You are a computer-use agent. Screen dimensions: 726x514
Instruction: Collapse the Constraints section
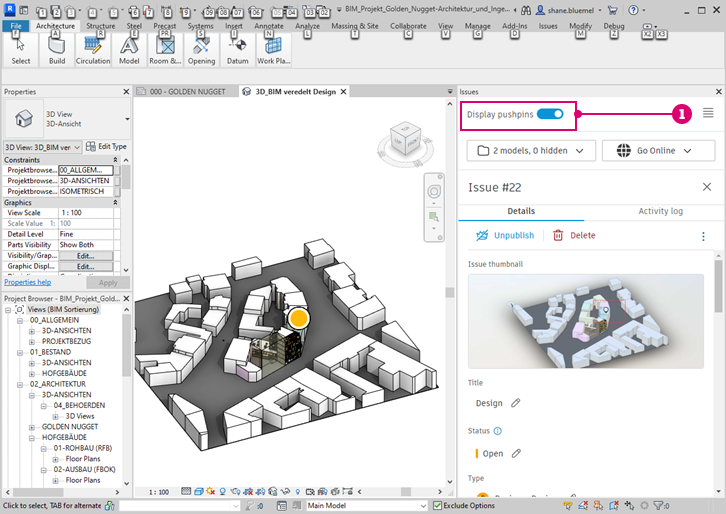[115, 160]
